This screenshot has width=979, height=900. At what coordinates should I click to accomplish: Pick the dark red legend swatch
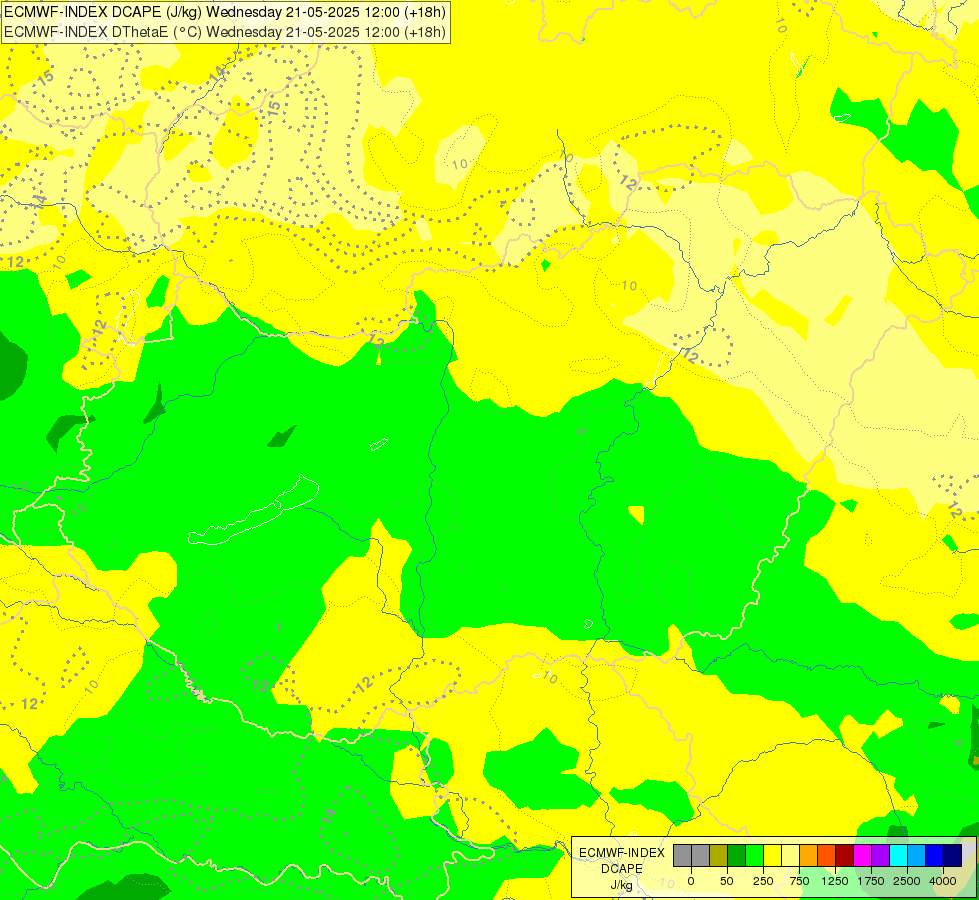tap(845, 855)
